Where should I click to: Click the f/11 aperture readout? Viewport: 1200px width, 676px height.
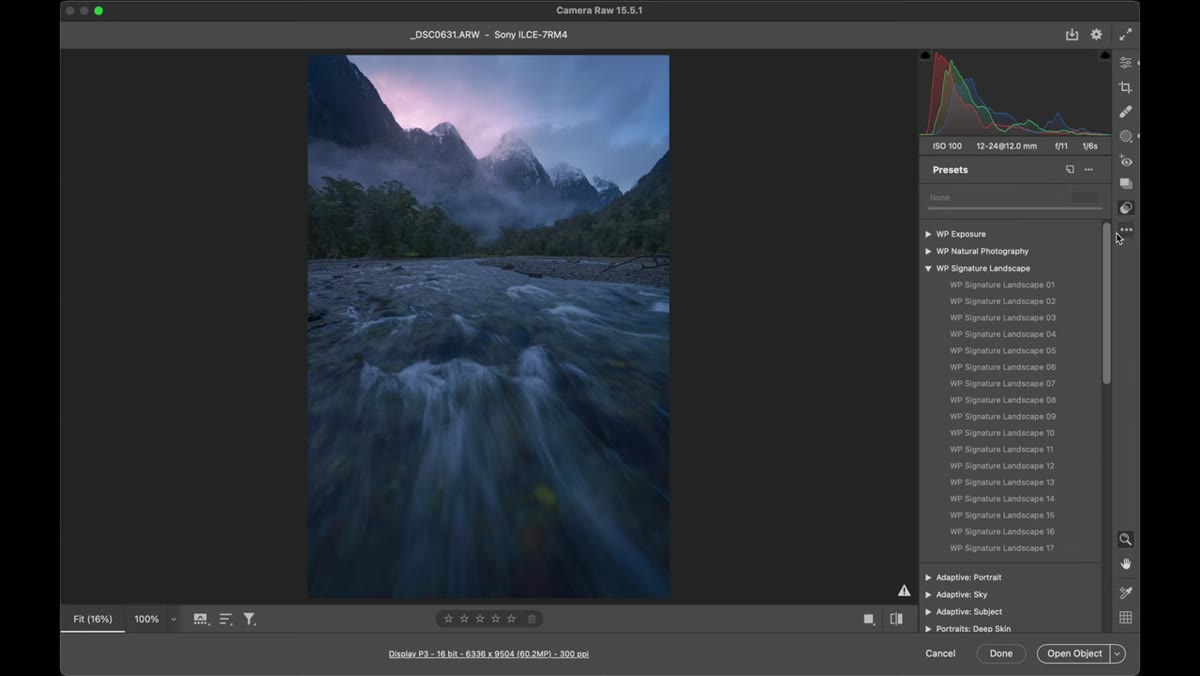pos(1061,146)
